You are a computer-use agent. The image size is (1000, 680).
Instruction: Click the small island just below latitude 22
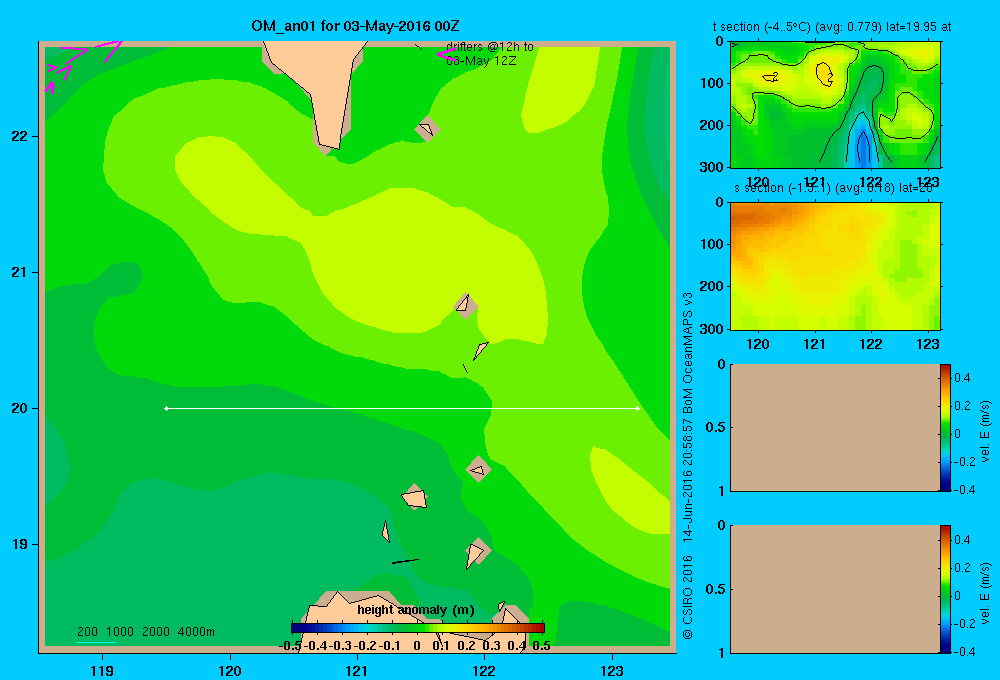point(427,129)
